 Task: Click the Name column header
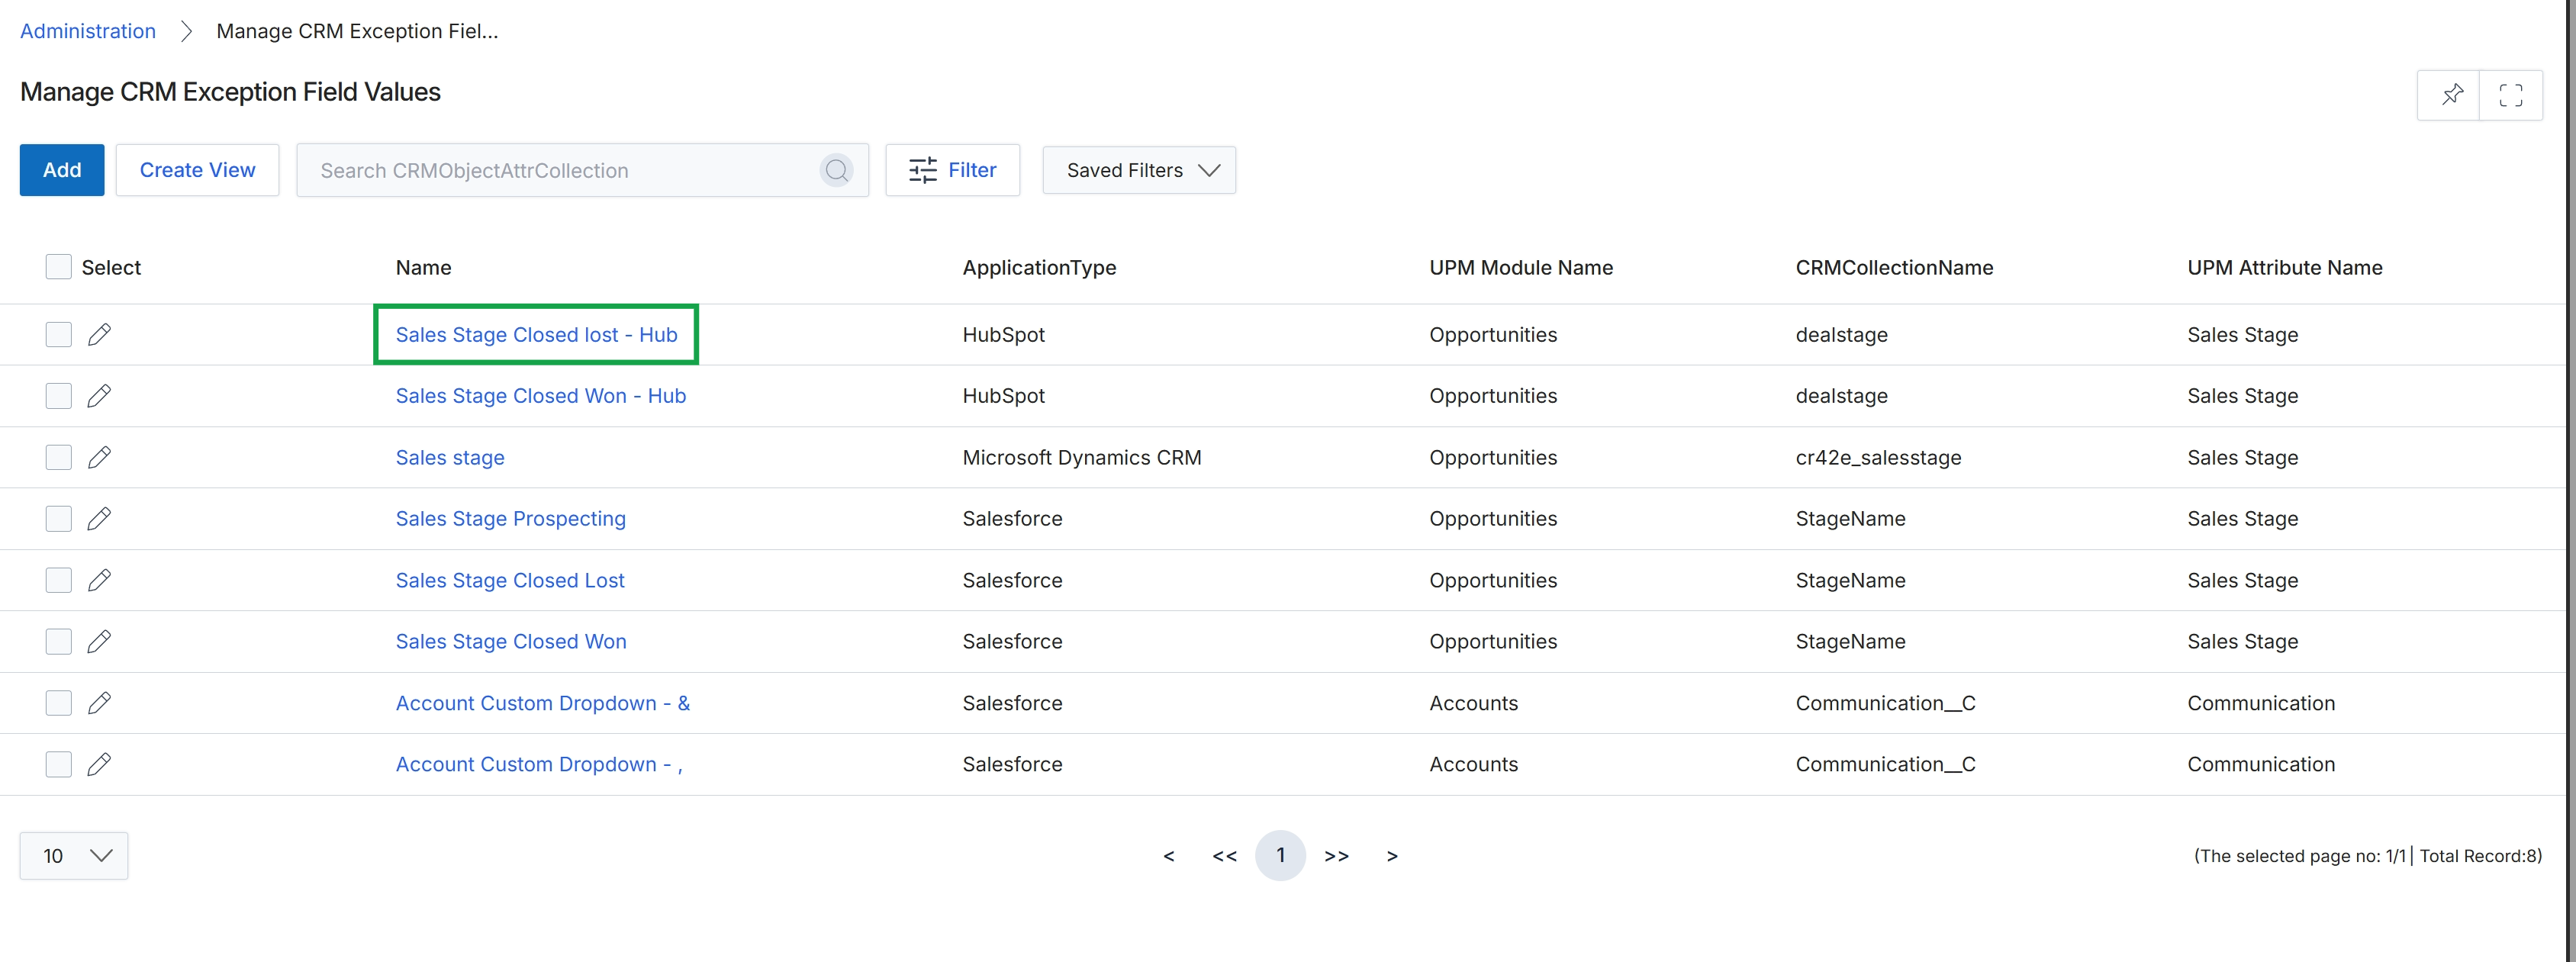[x=424, y=267]
